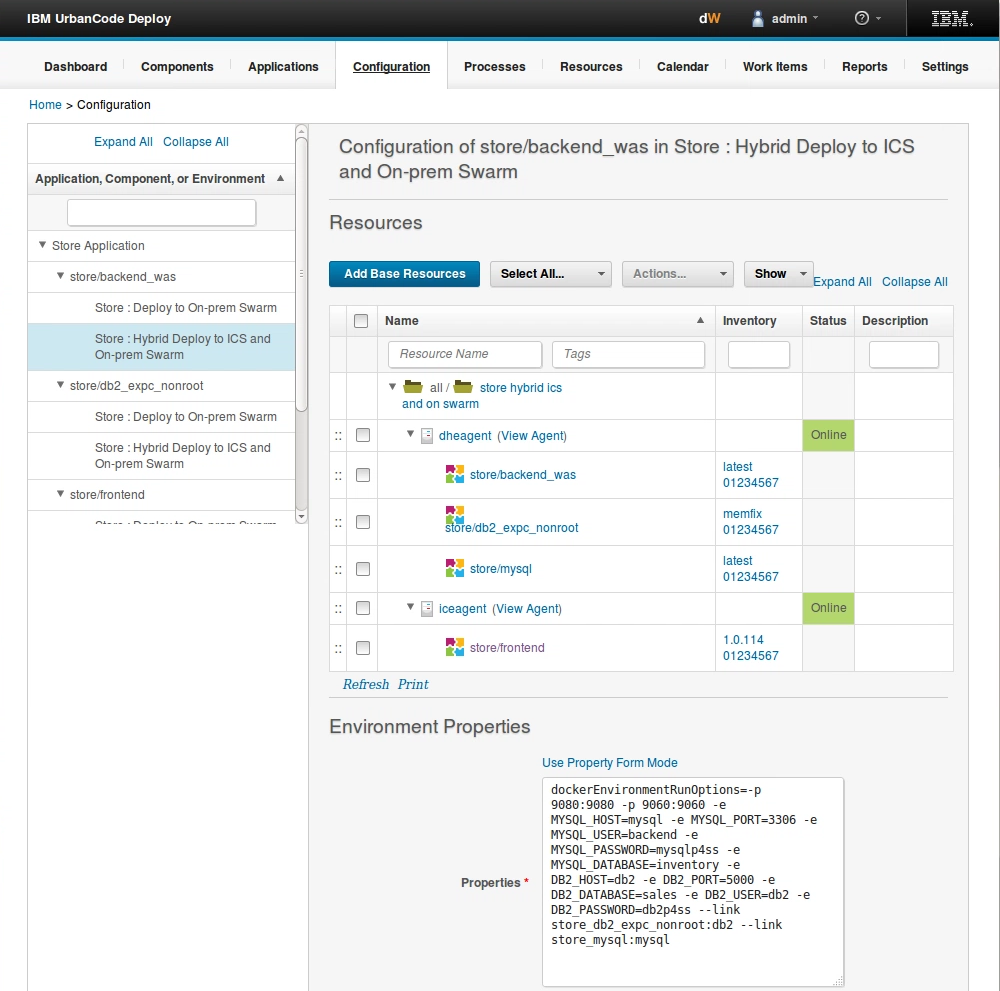Click the store/backend_was component puzzle icon
Viewport: 1000px width, 991px height.
click(455, 474)
